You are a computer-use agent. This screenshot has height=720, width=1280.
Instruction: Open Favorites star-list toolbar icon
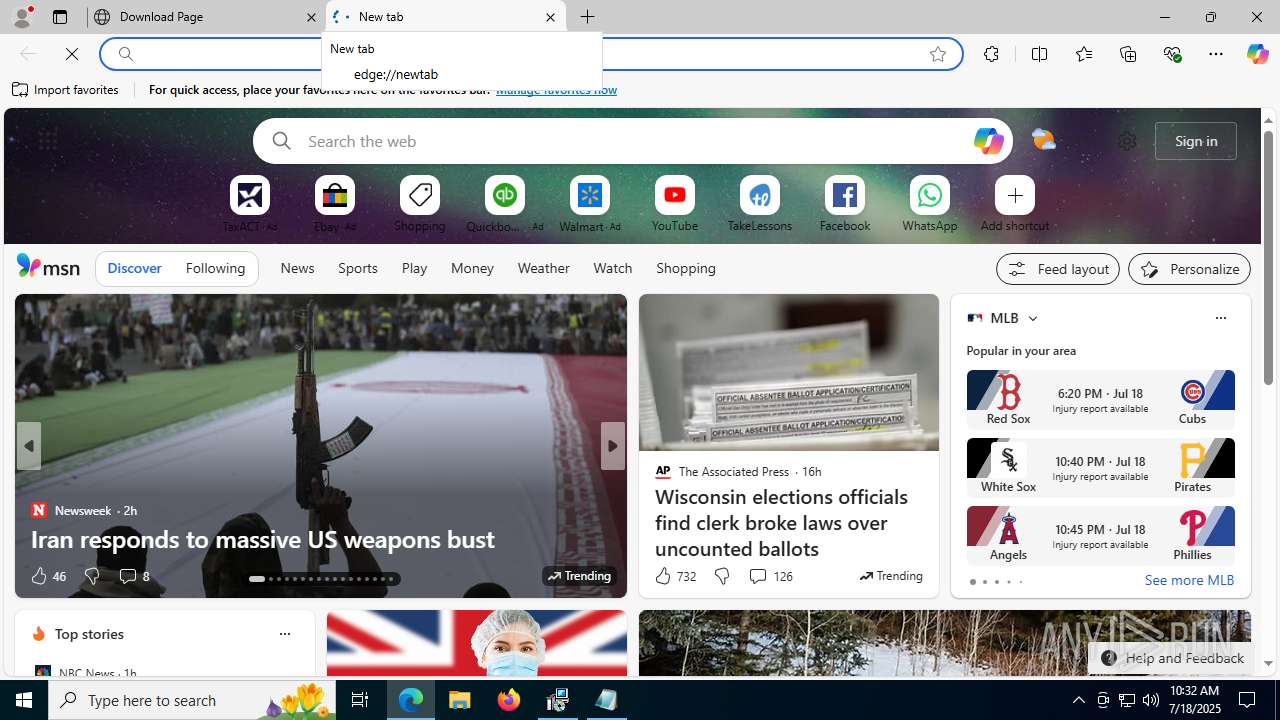click(1083, 54)
